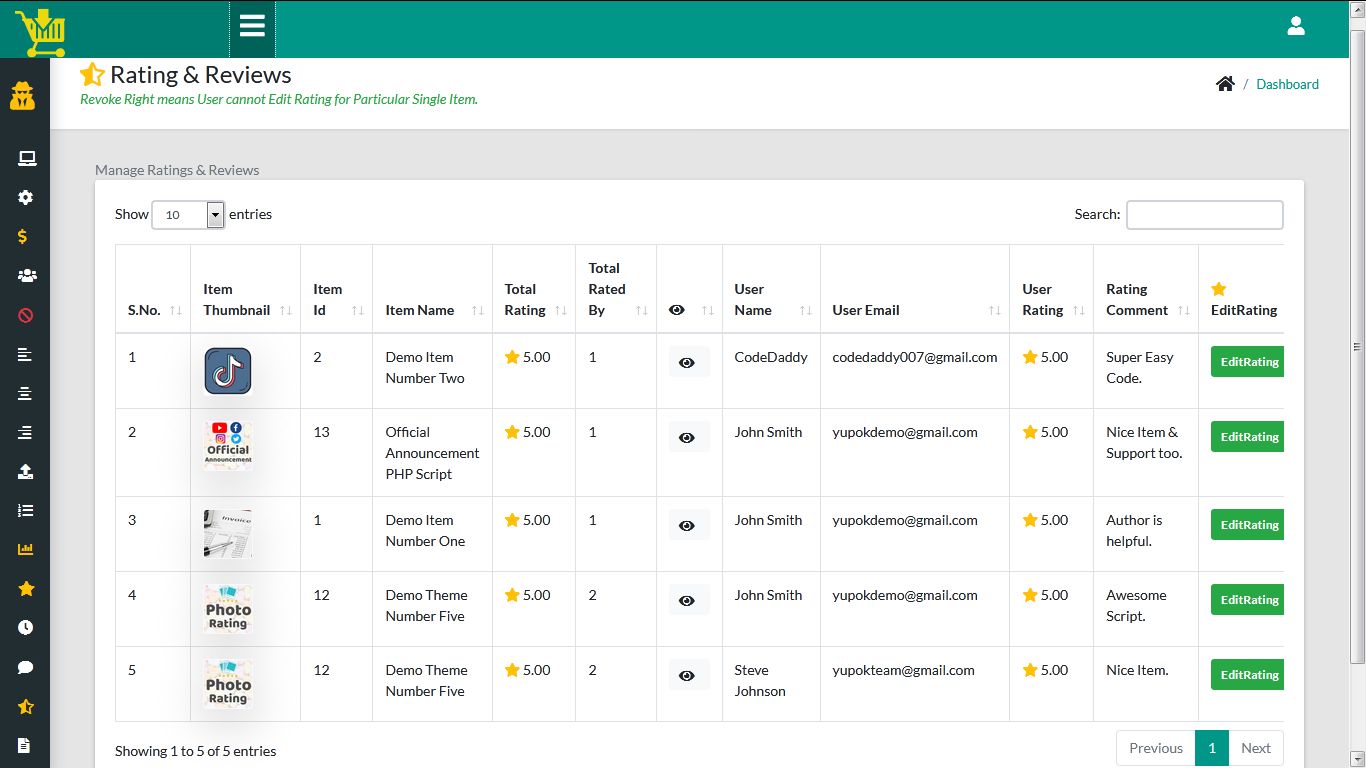This screenshot has width=1366, height=768.
Task: Click inside the Search field
Action: (1204, 215)
